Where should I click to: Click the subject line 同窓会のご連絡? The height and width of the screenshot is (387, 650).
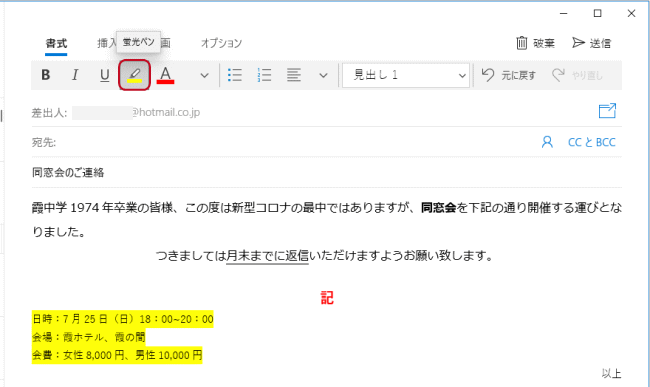click(68, 172)
